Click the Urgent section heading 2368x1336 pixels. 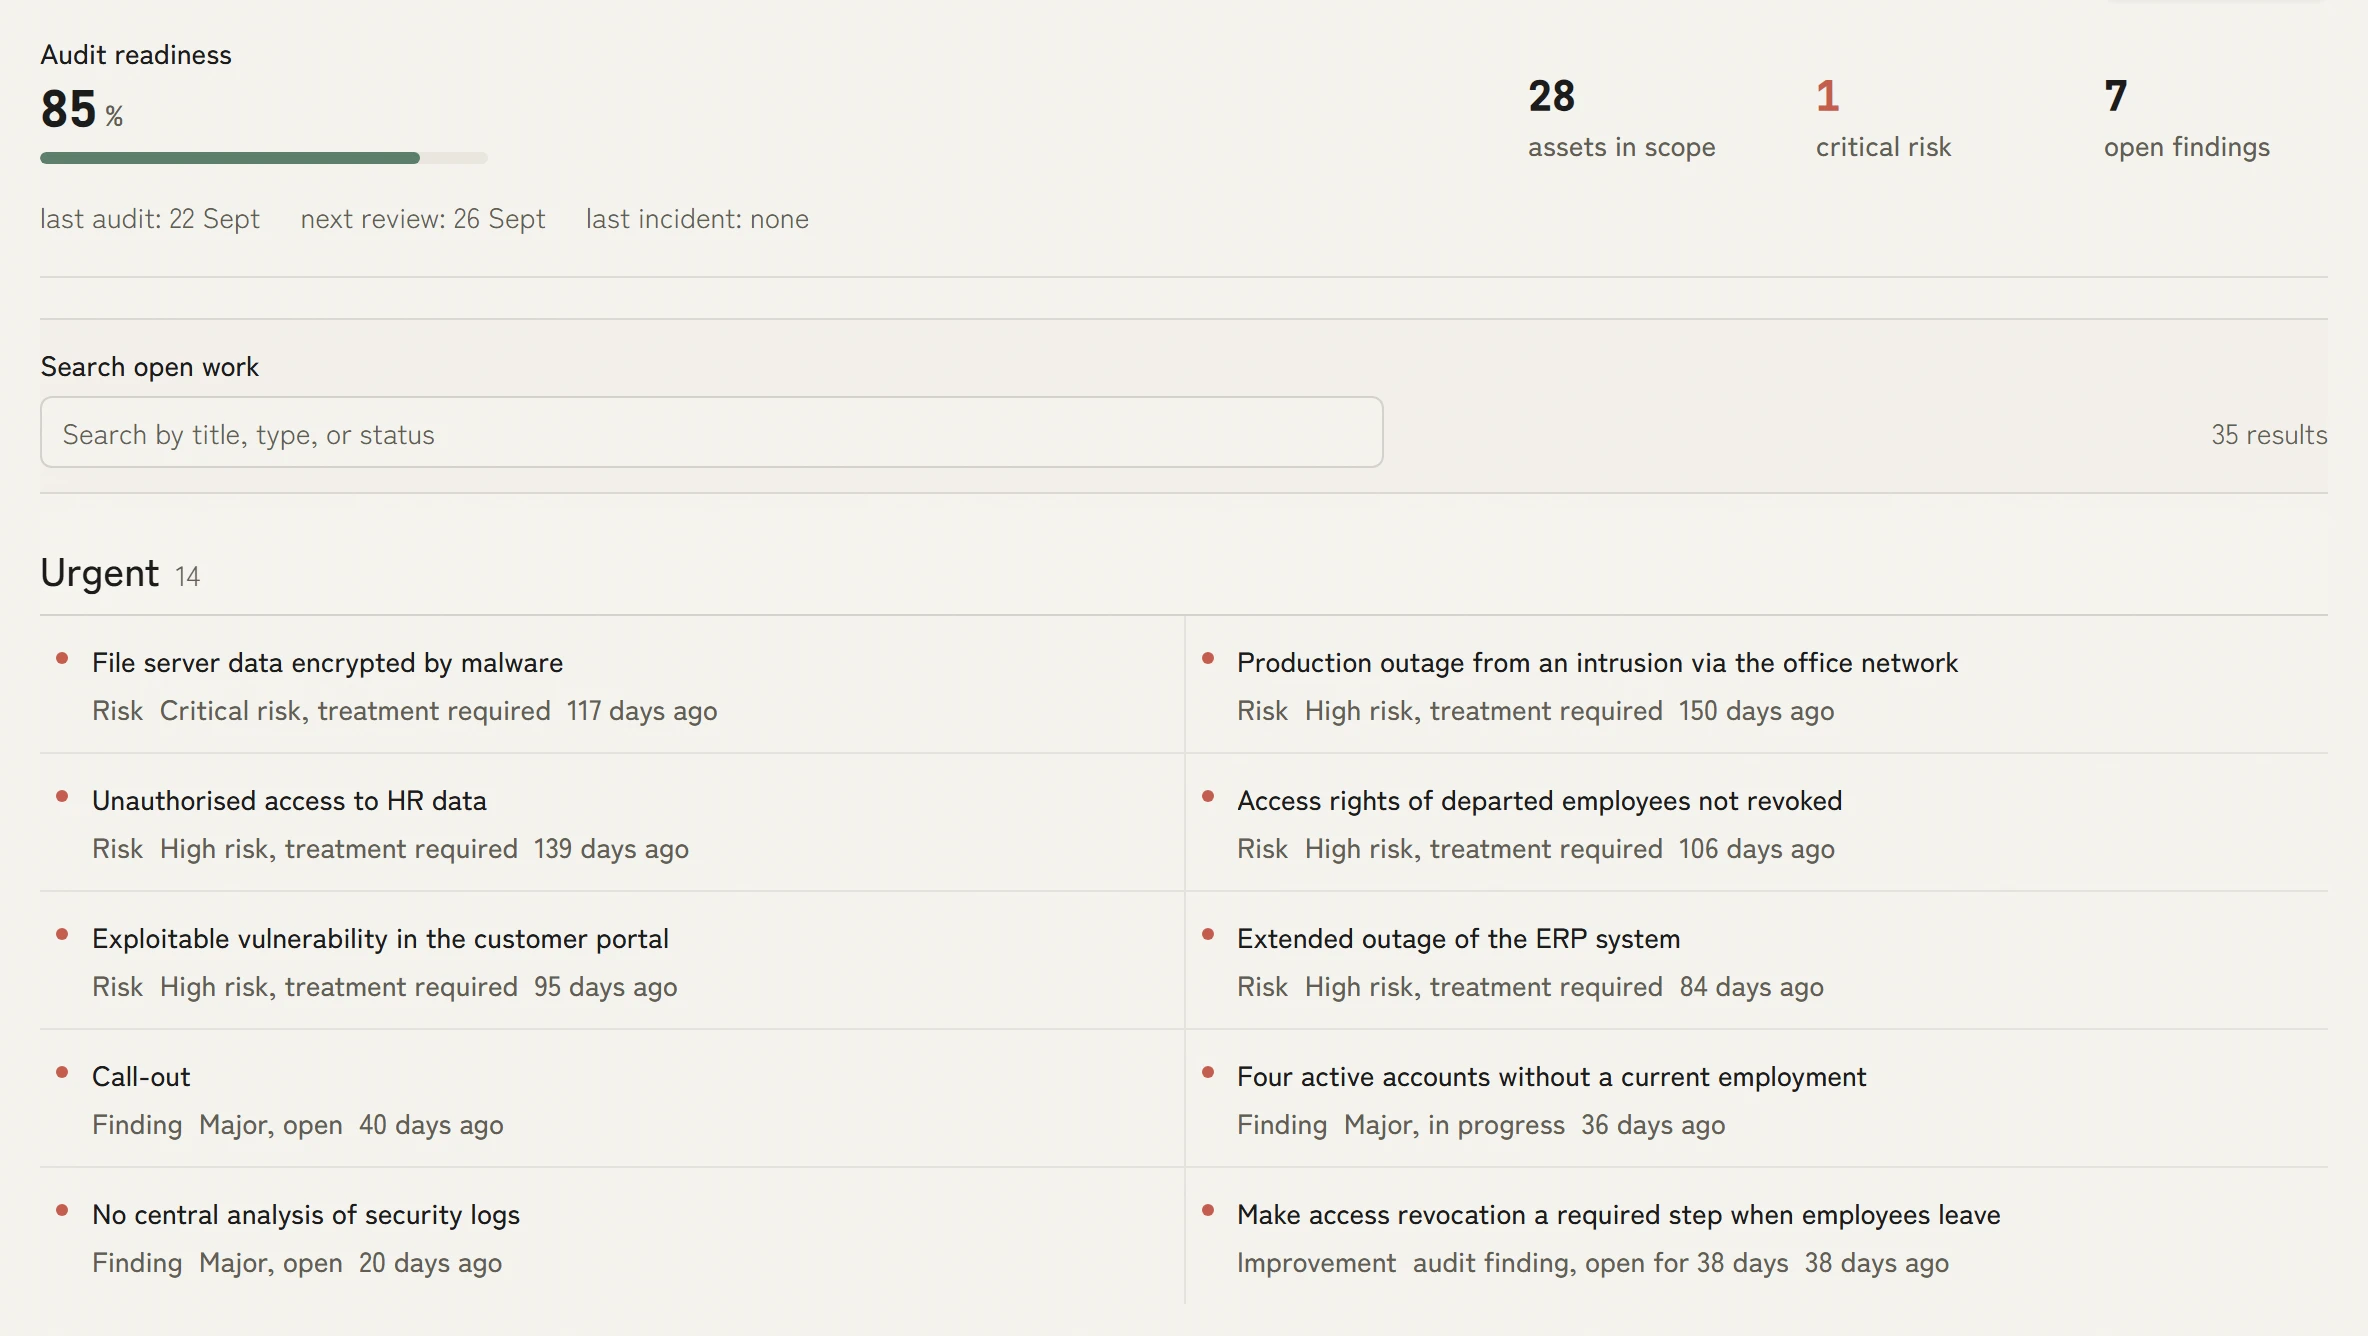coord(99,573)
